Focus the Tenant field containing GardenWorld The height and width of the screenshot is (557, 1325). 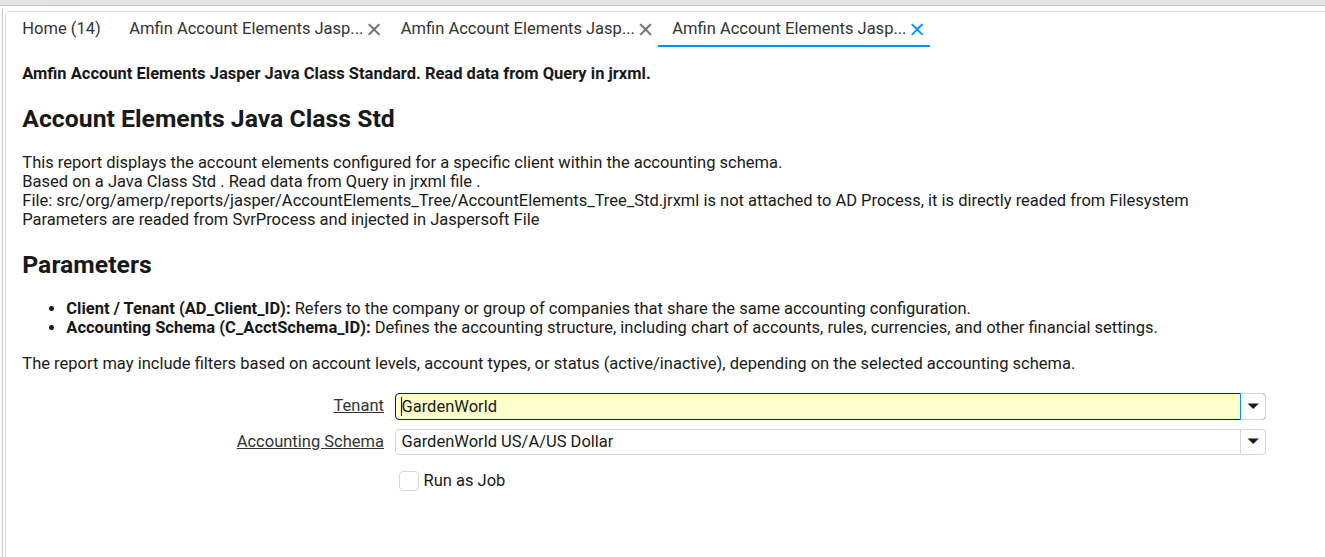click(817, 406)
